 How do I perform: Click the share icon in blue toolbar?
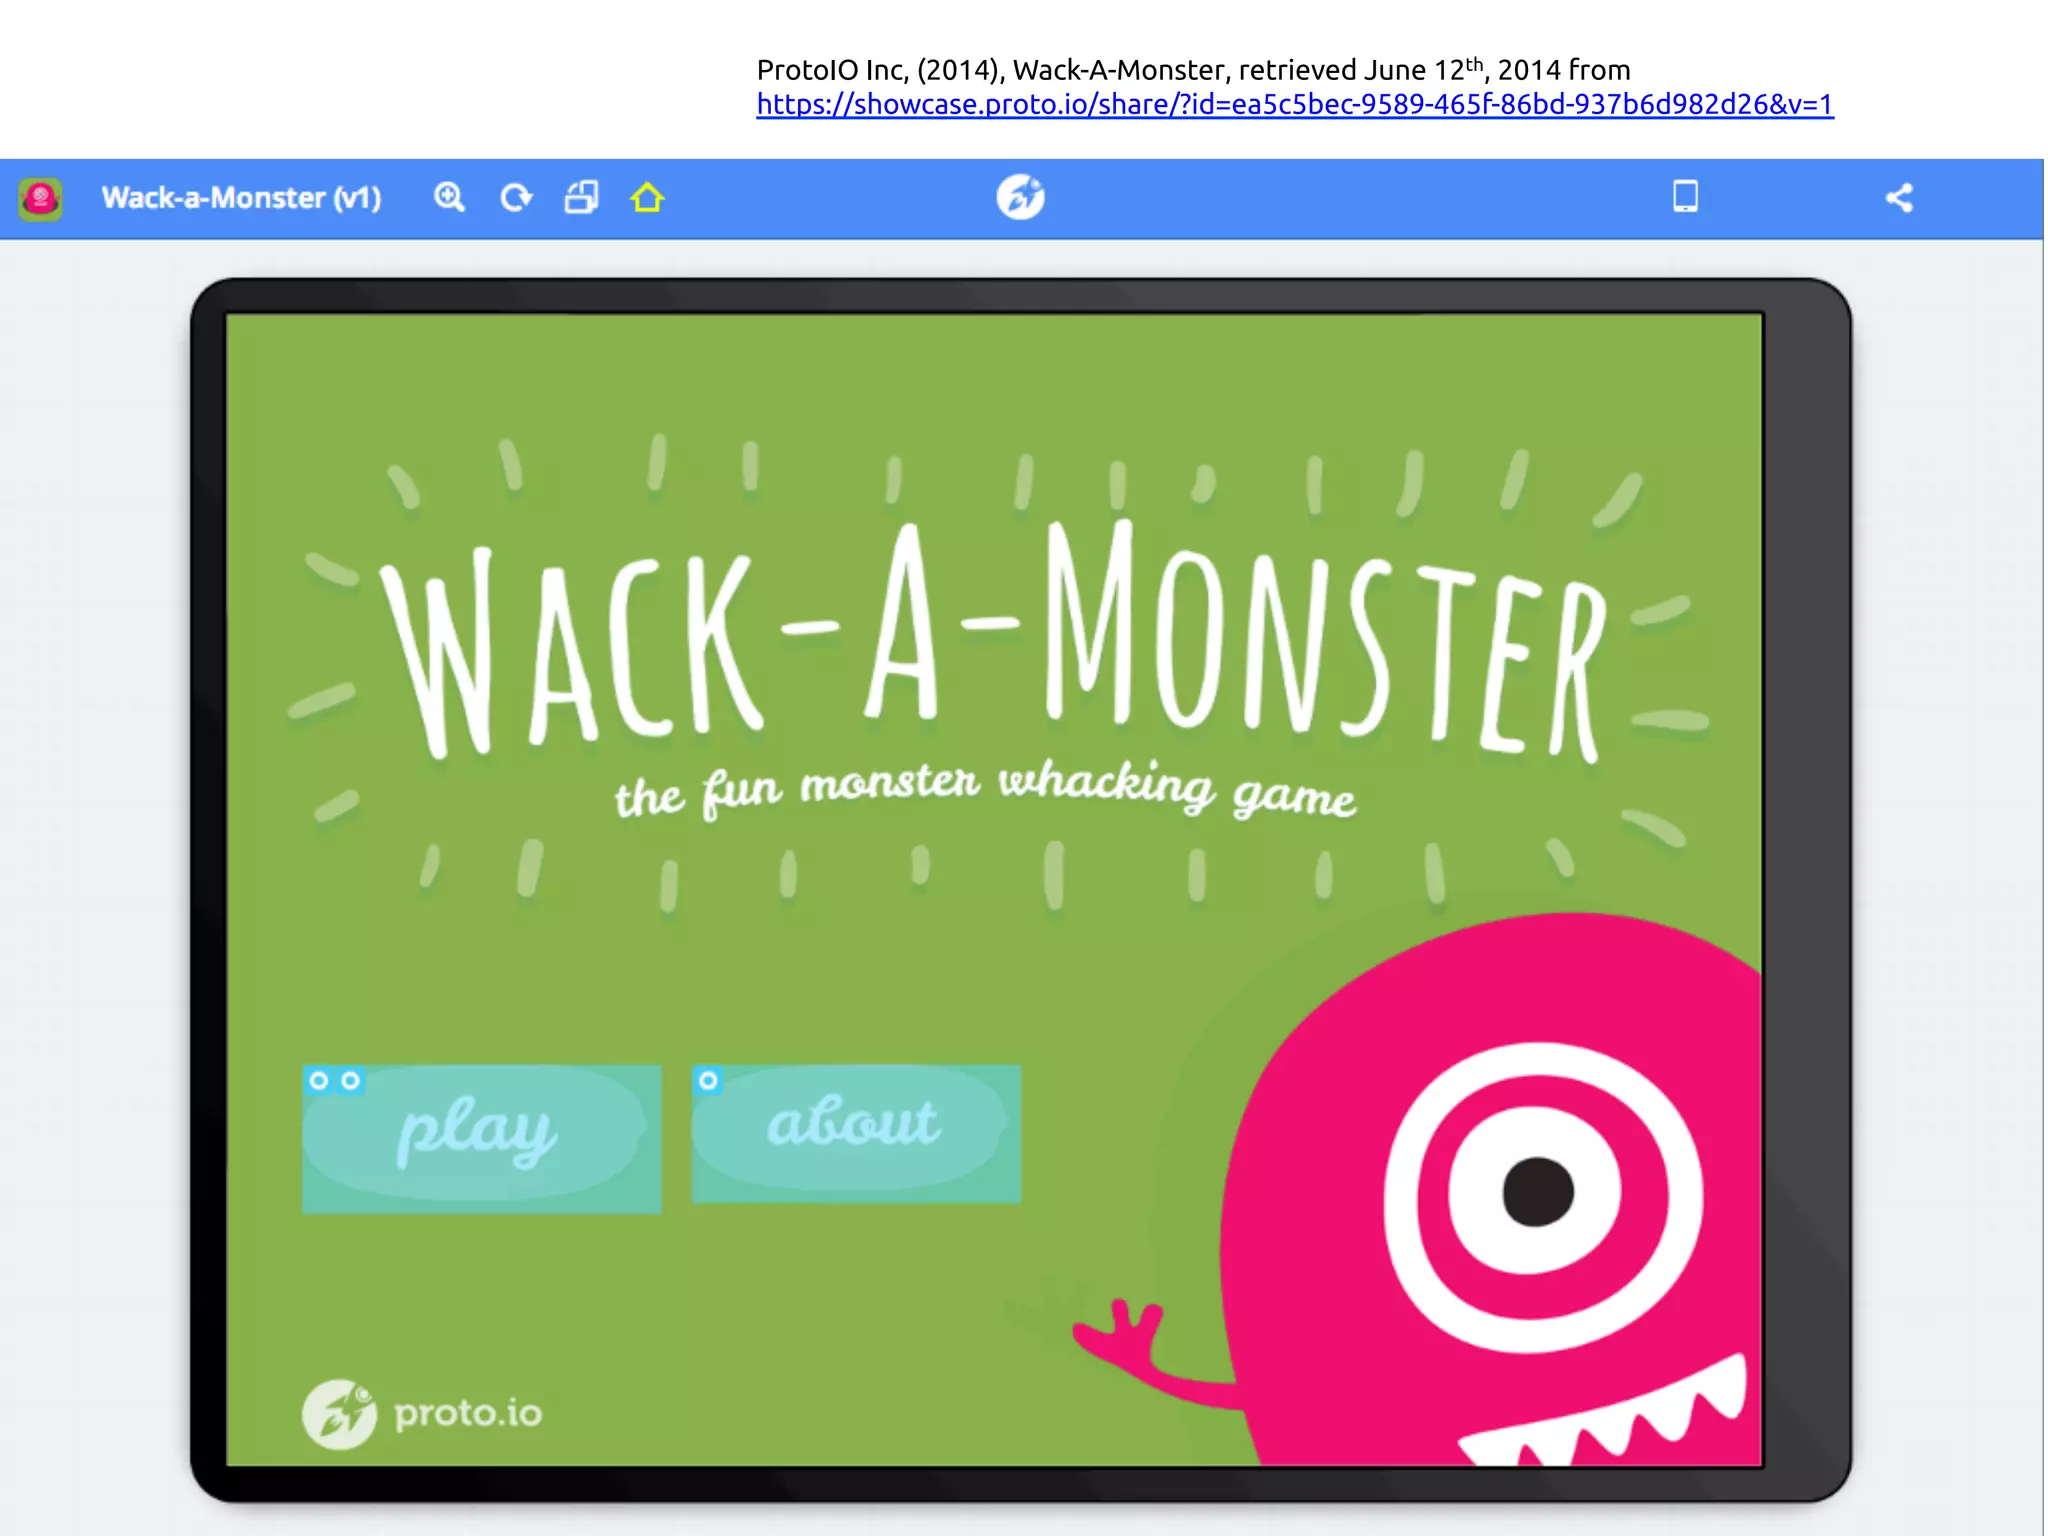coord(1899,198)
